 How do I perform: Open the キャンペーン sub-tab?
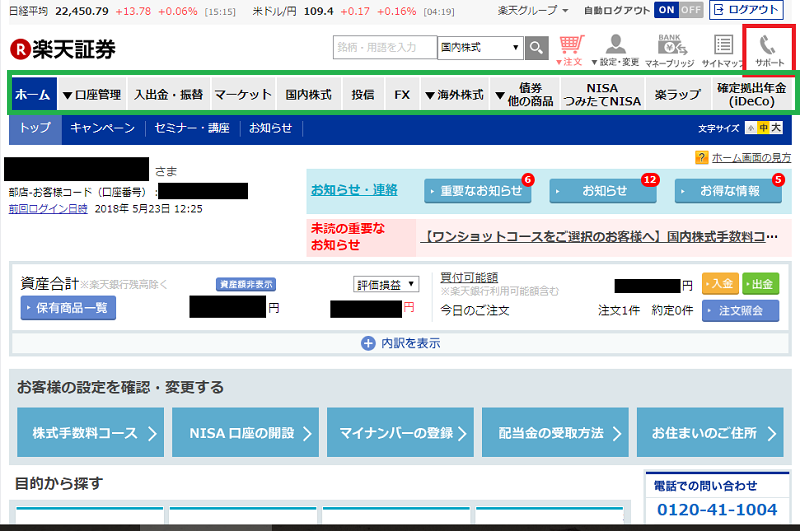tap(103, 128)
